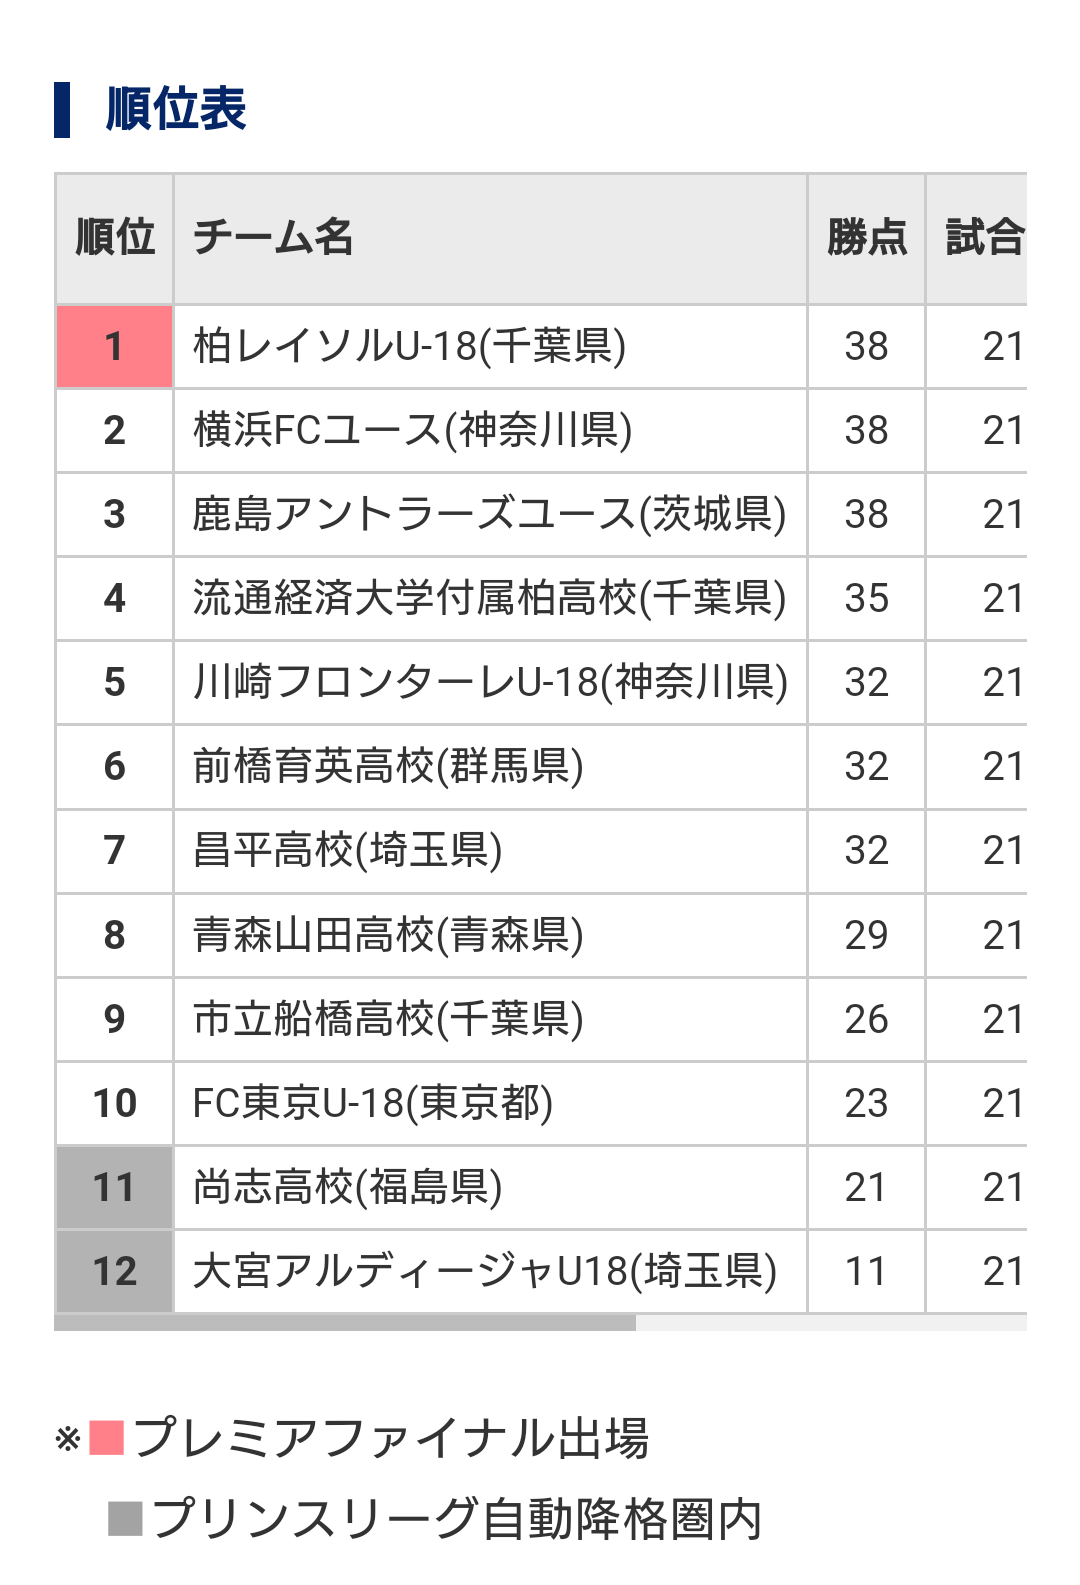Click the pink Premier Final legend square
This screenshot has height=1585, width=1080.
[106, 1438]
